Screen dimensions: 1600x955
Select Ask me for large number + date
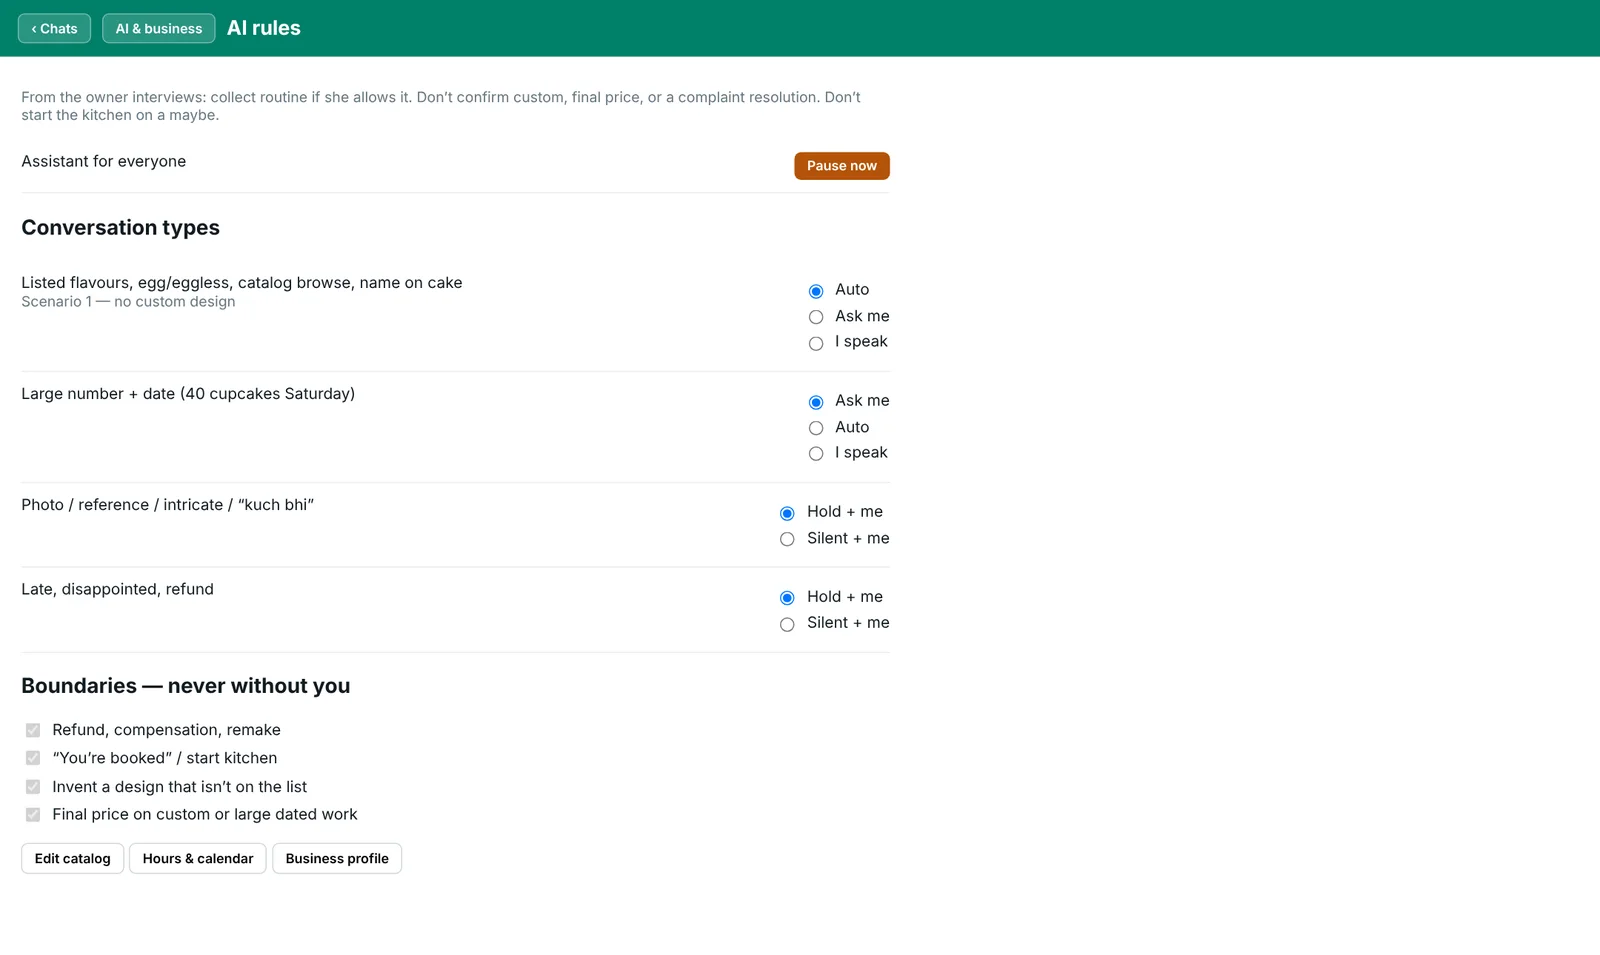816,402
